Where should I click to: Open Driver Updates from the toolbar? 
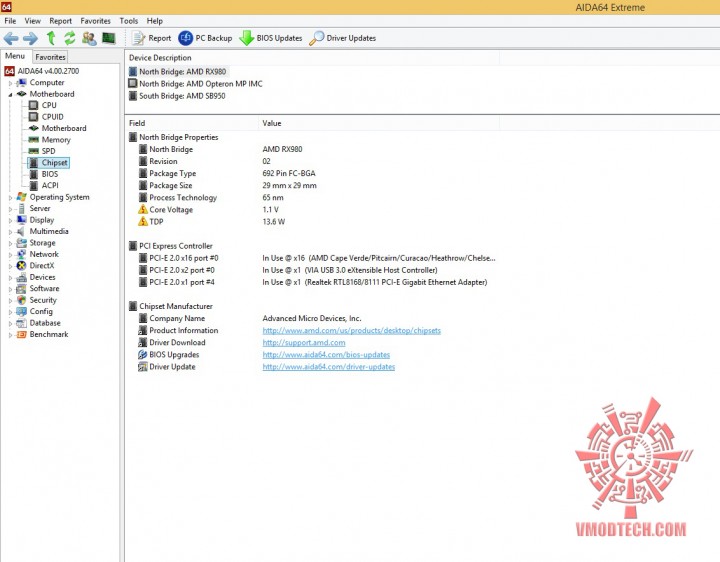pyautogui.click(x=343, y=38)
